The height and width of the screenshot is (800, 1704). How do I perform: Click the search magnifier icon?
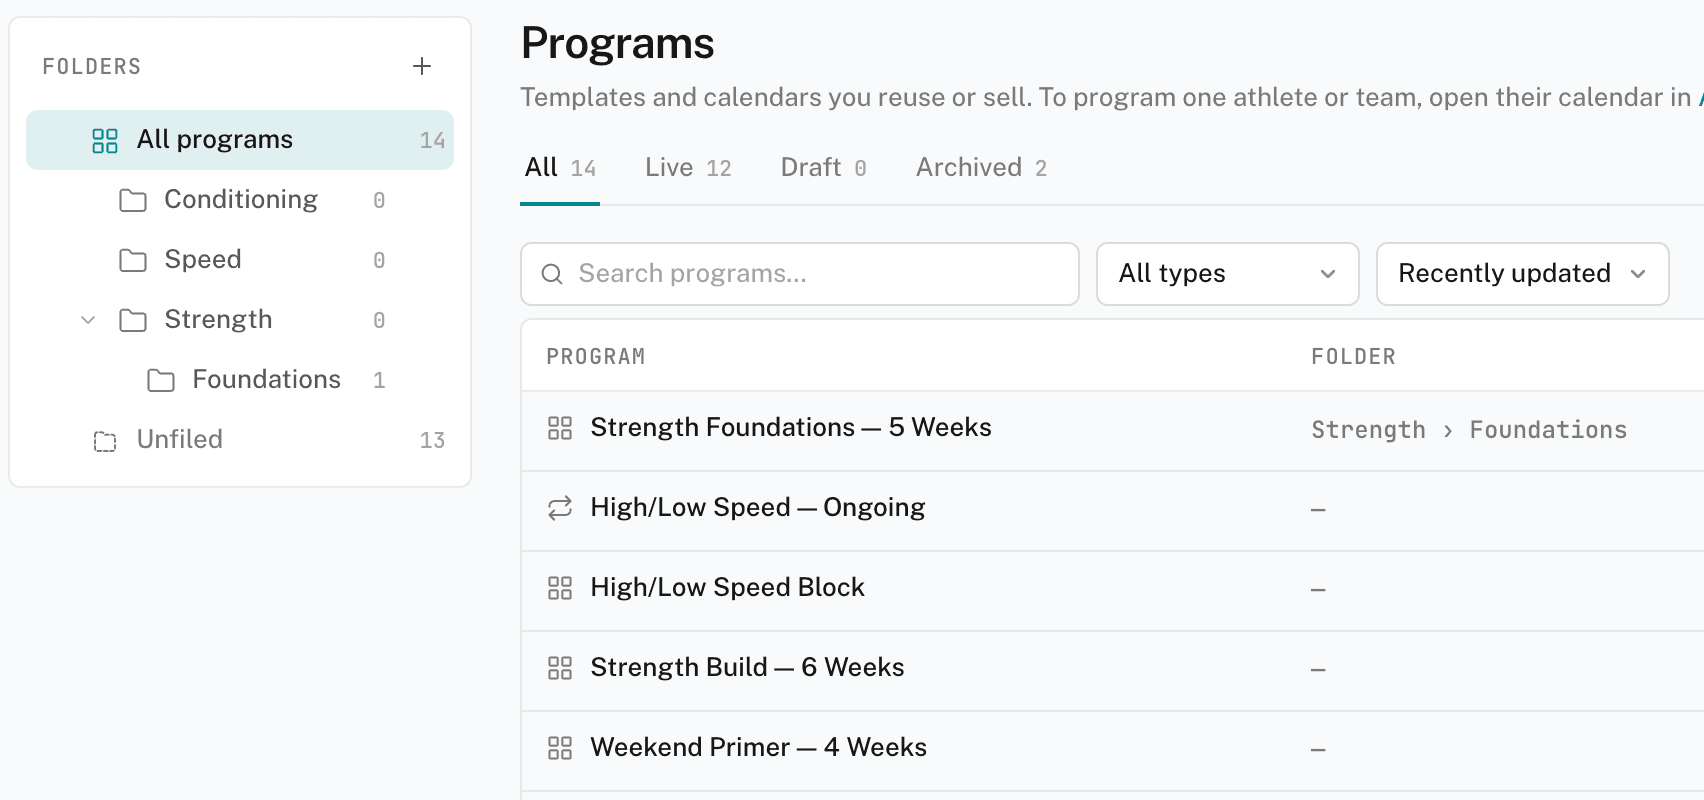552,274
